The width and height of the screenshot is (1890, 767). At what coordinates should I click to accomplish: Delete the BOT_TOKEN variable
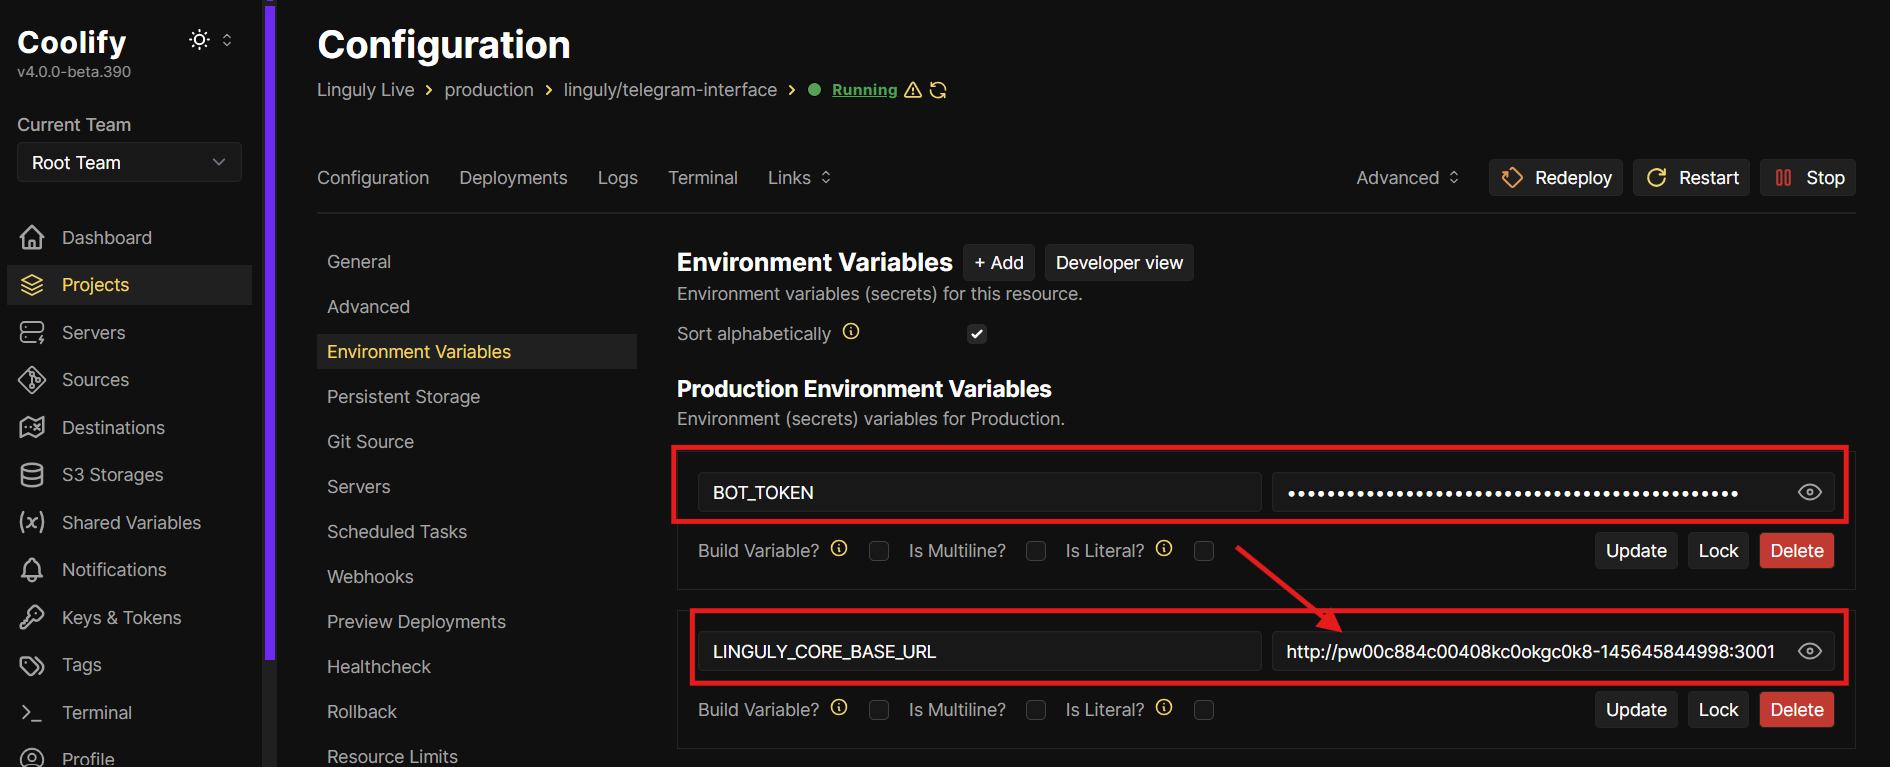pyautogui.click(x=1796, y=551)
